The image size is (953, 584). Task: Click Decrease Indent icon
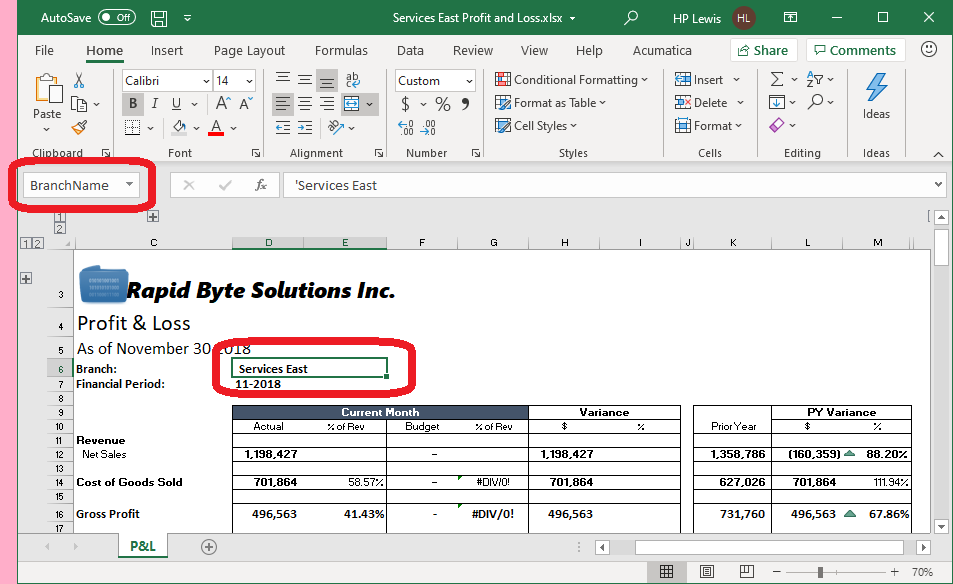click(283, 128)
